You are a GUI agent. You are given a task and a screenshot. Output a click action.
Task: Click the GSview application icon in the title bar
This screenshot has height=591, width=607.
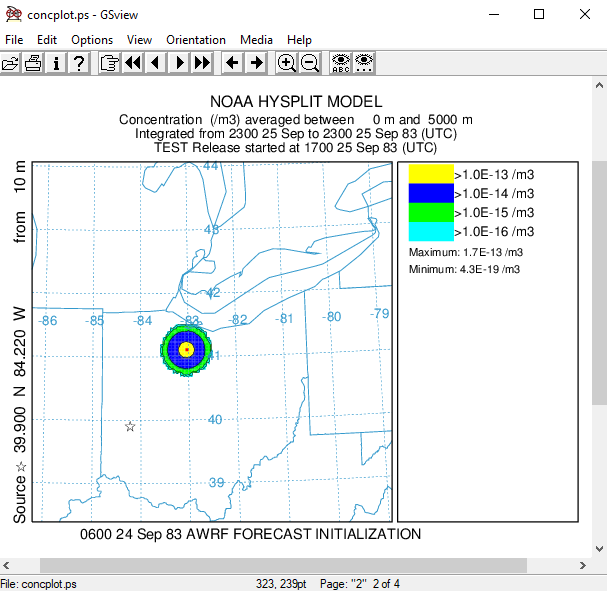point(14,14)
